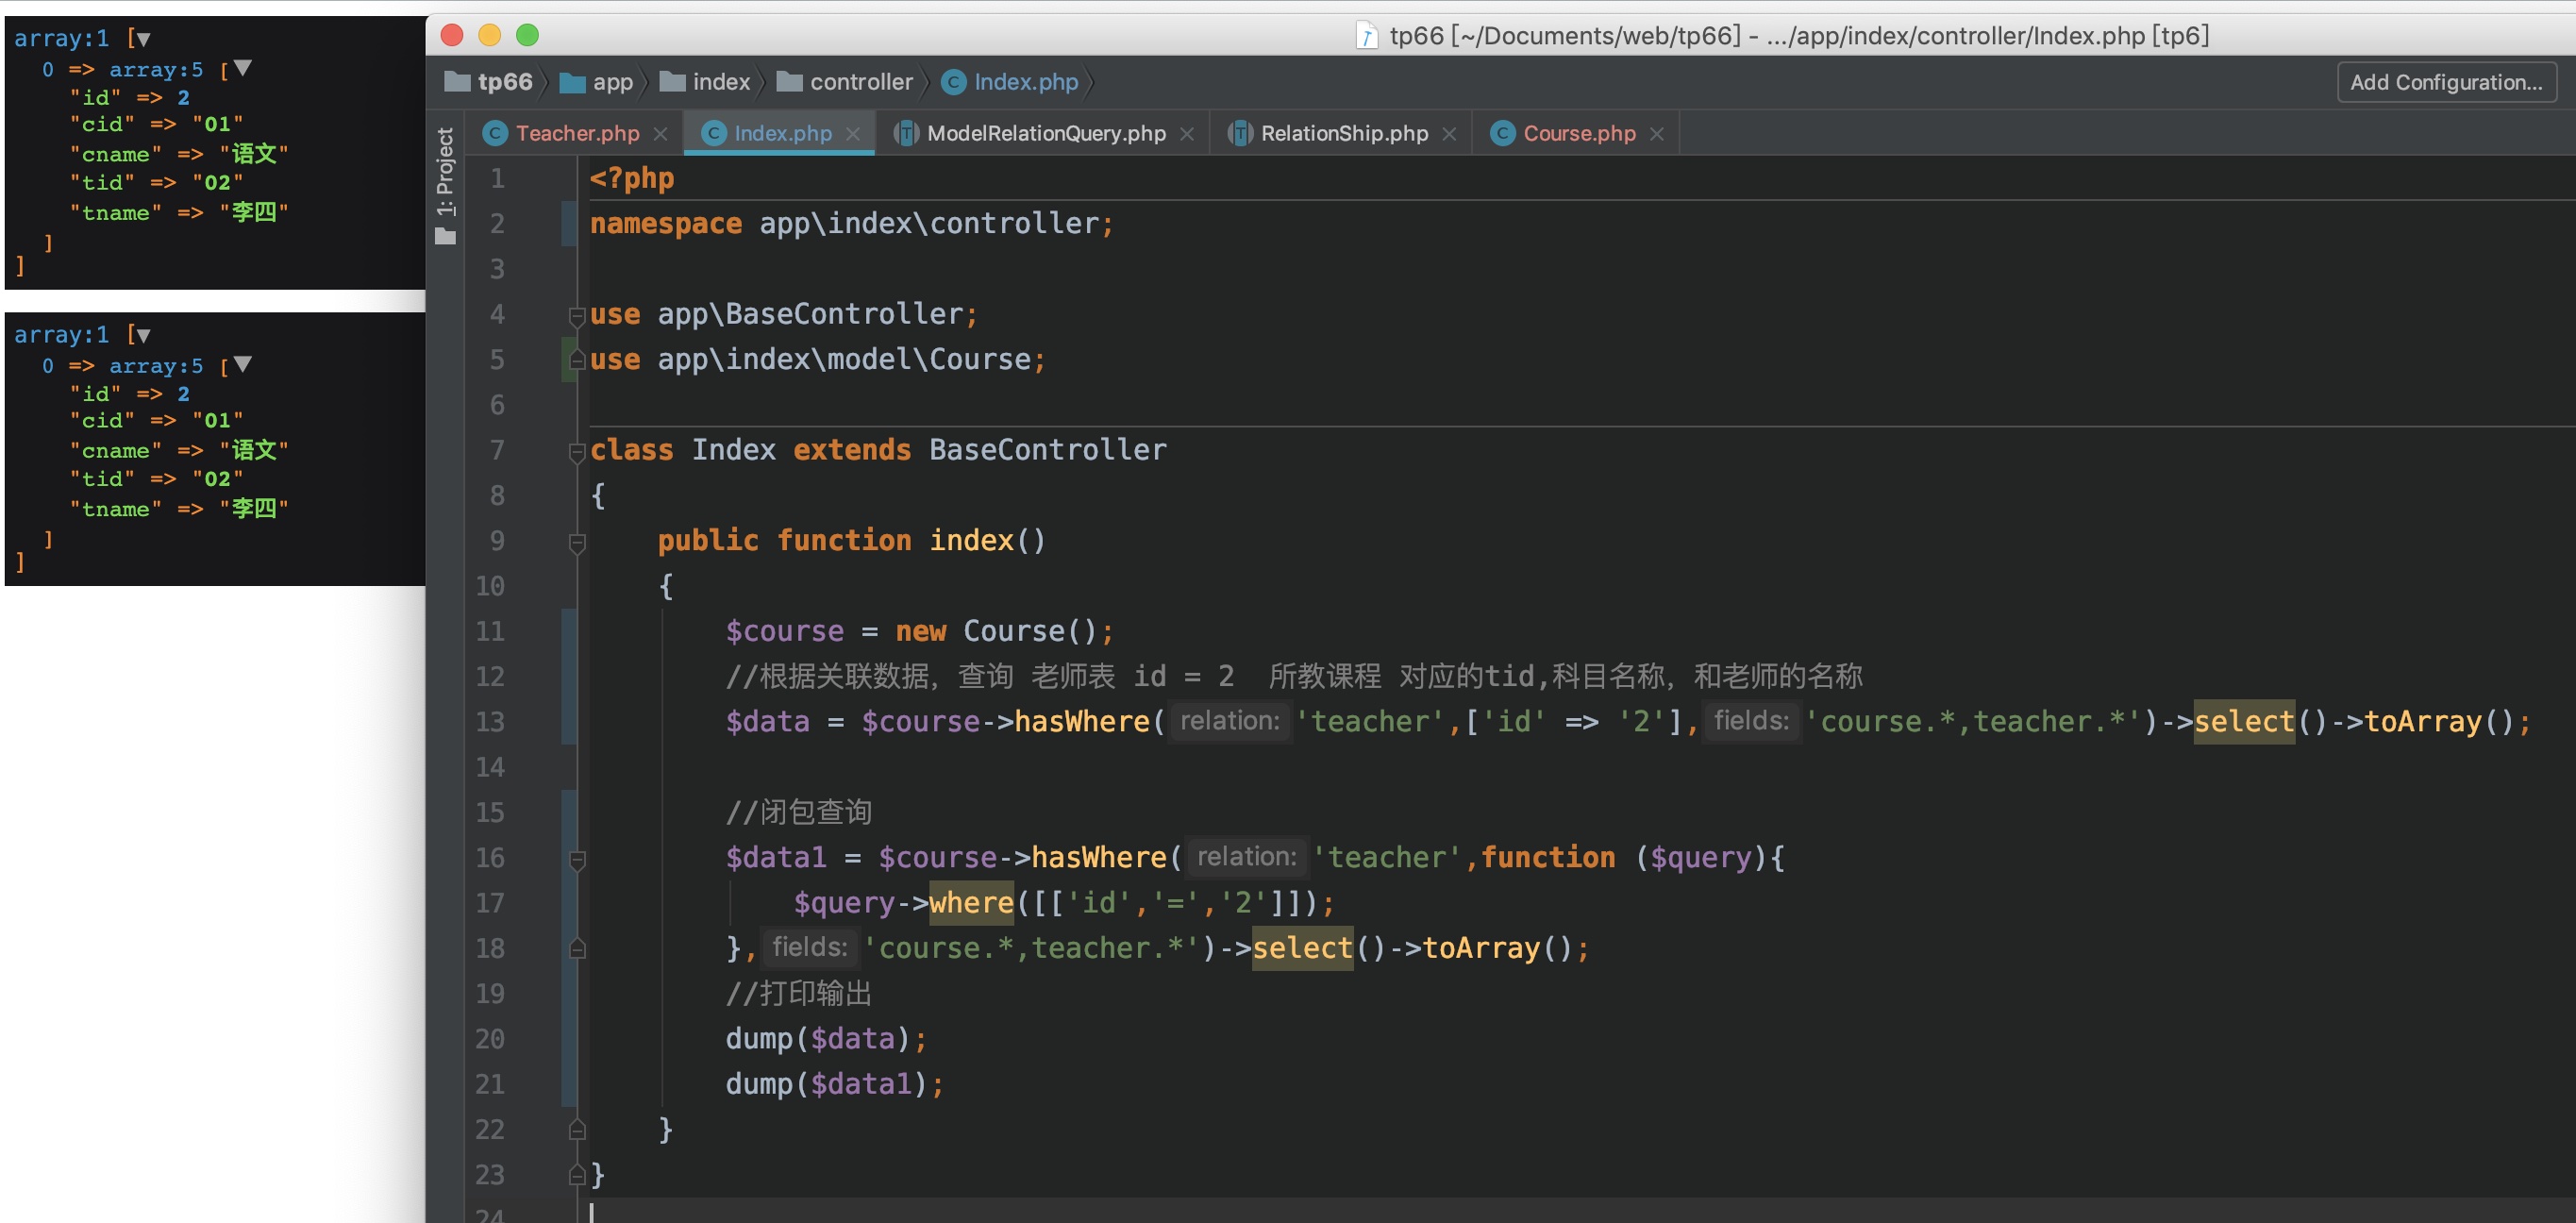Click the $course variable on line 11

[785, 632]
